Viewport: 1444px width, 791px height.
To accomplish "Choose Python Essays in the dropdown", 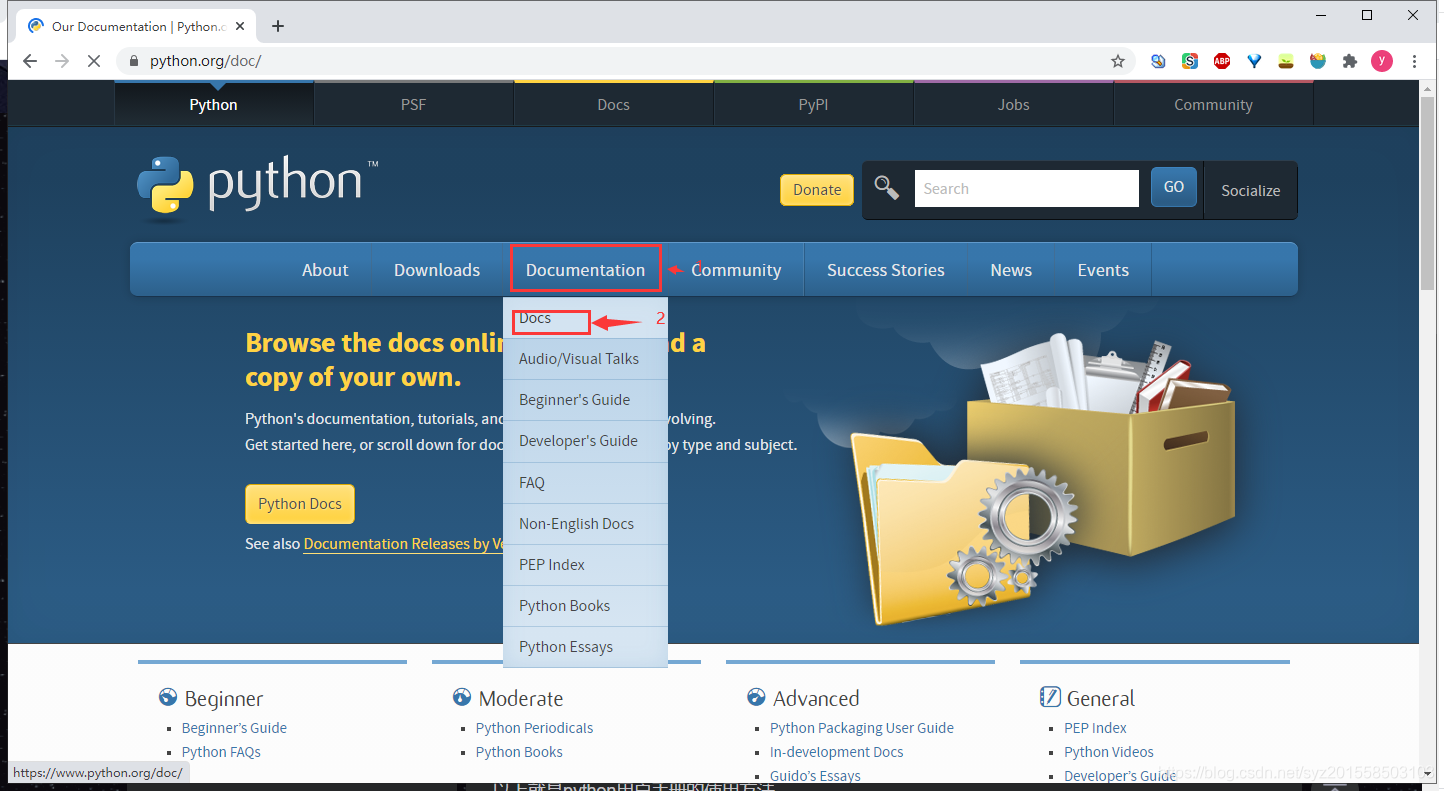I will (x=585, y=647).
